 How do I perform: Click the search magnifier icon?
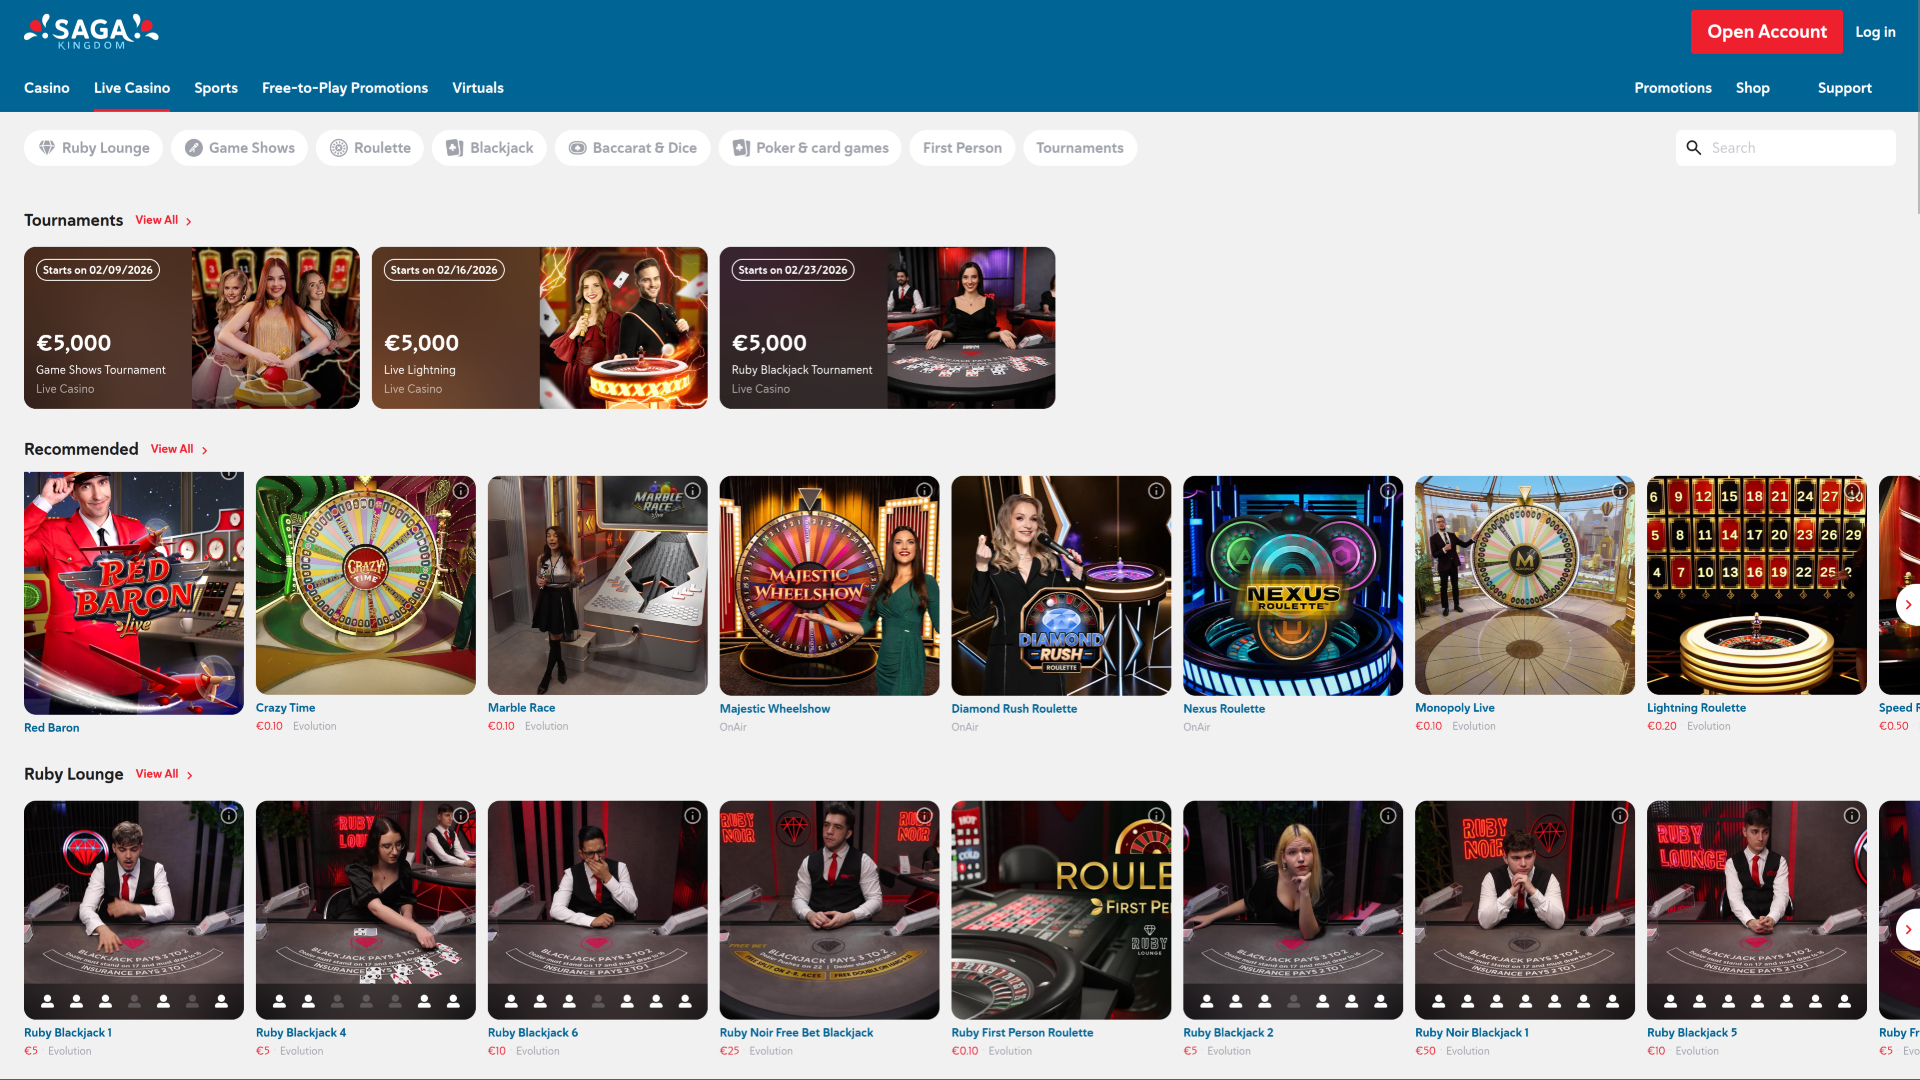(x=1694, y=147)
